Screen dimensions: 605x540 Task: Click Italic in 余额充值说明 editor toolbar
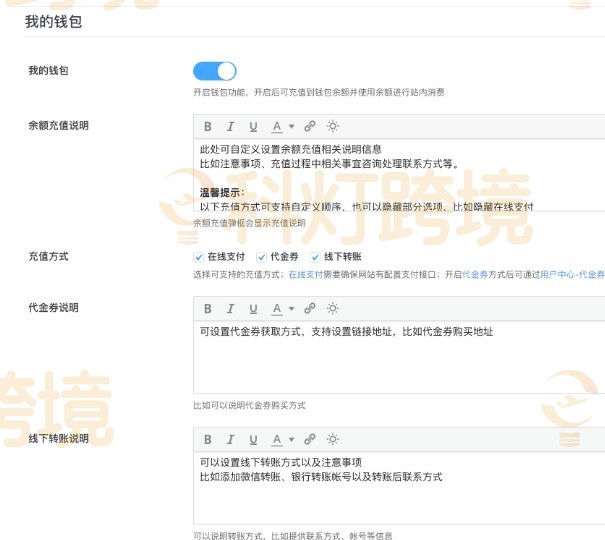[x=230, y=127]
